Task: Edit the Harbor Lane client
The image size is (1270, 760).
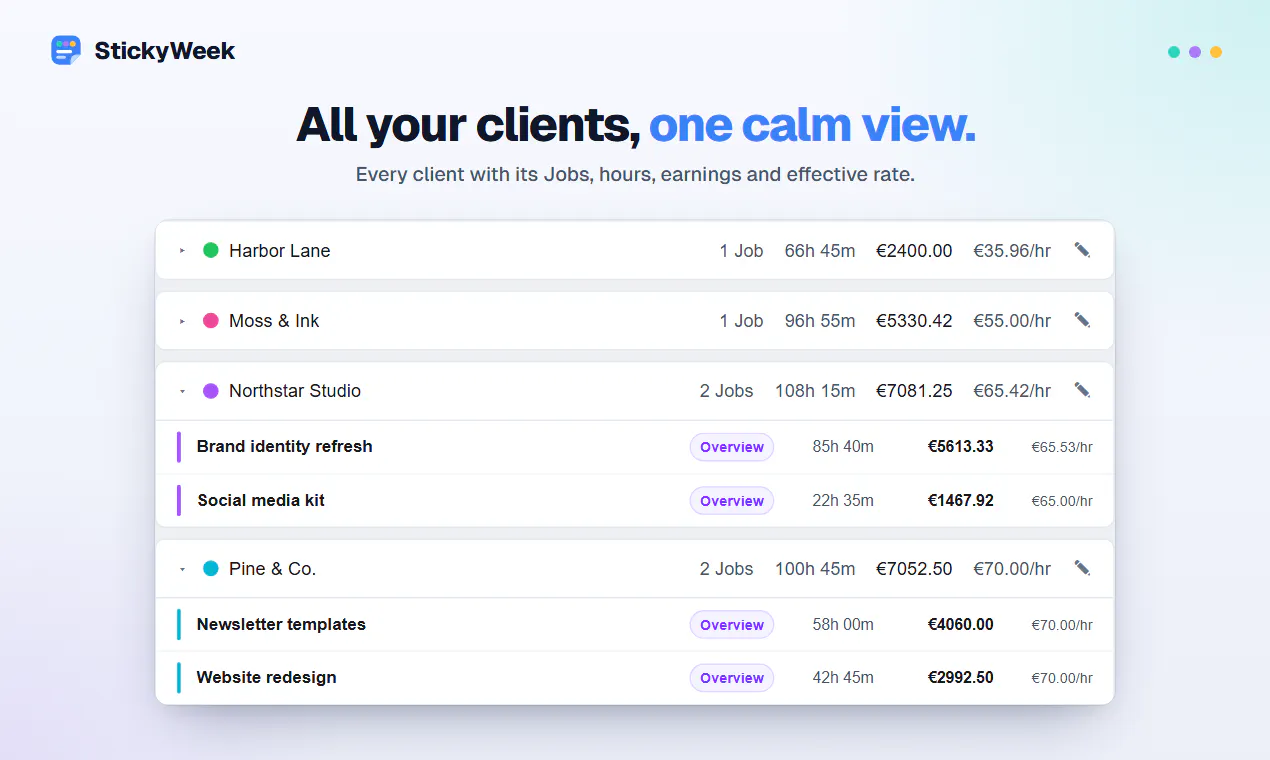Action: click(1082, 250)
